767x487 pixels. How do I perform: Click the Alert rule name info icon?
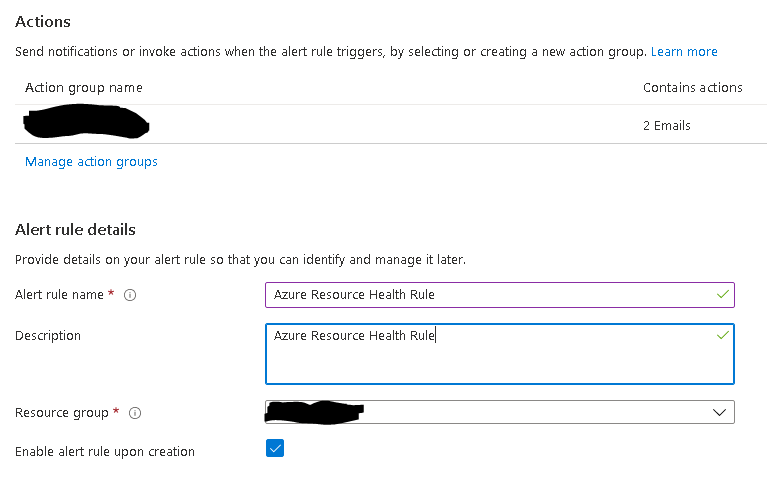130,295
